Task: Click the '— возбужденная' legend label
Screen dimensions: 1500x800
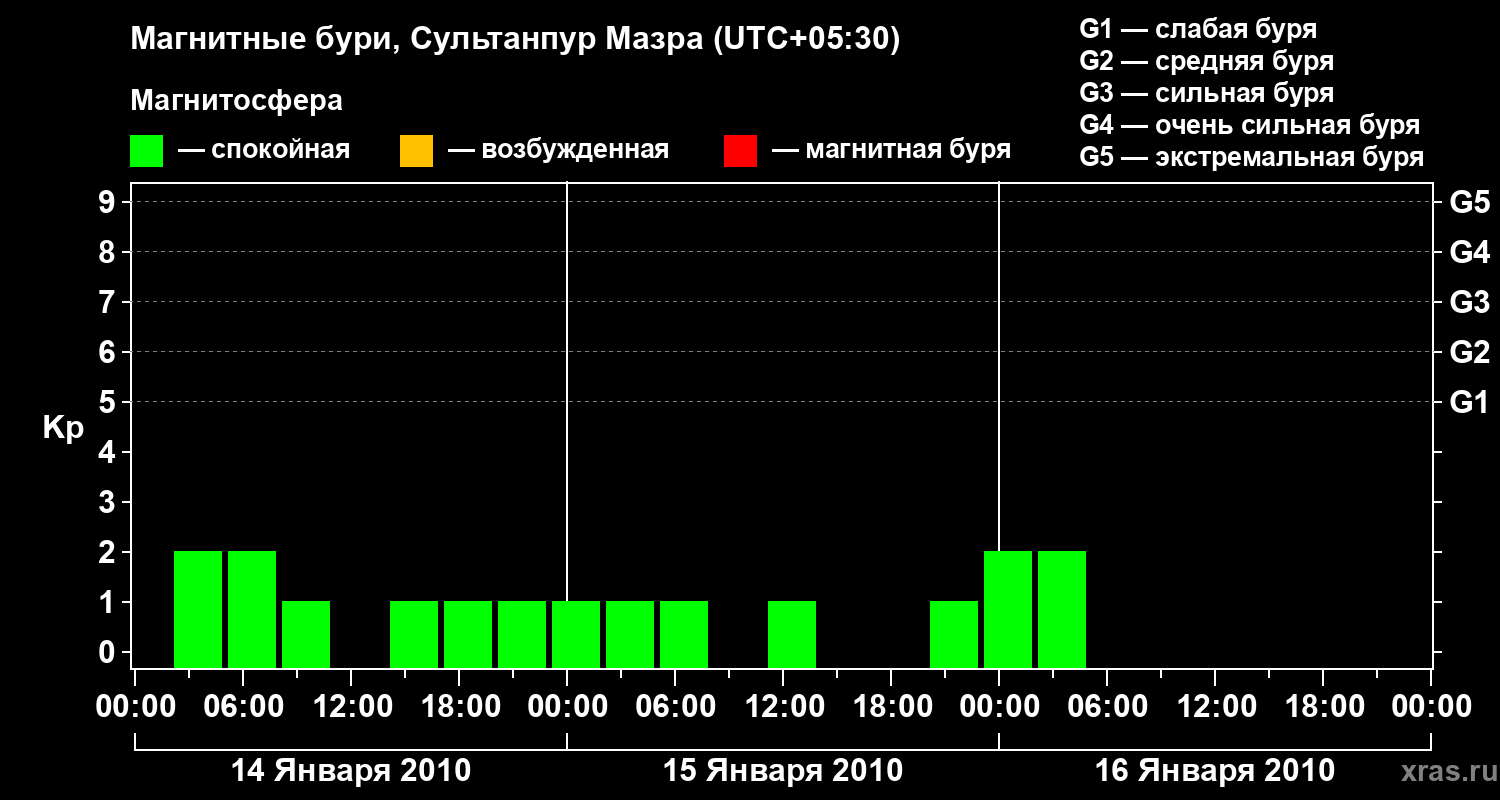Action: 558,150
